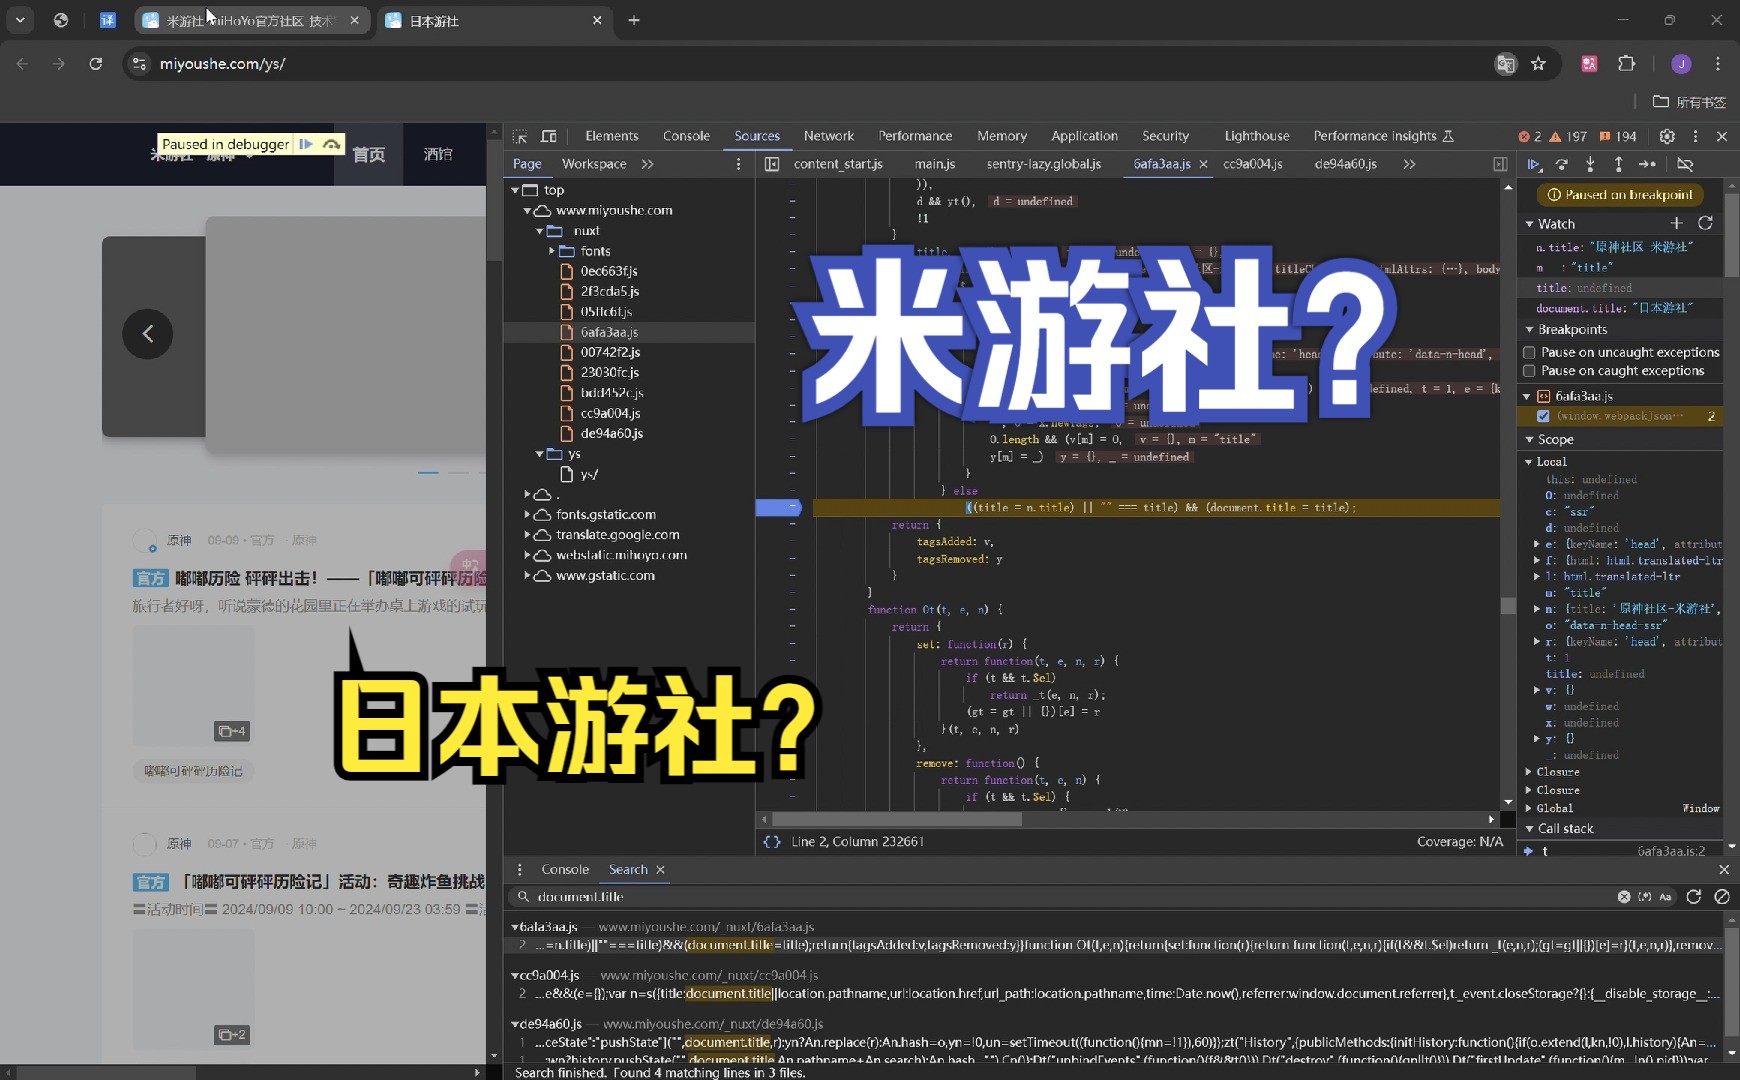Uncheck the window.webpackJson breakpoint
This screenshot has height=1080, width=1740.
point(1543,416)
